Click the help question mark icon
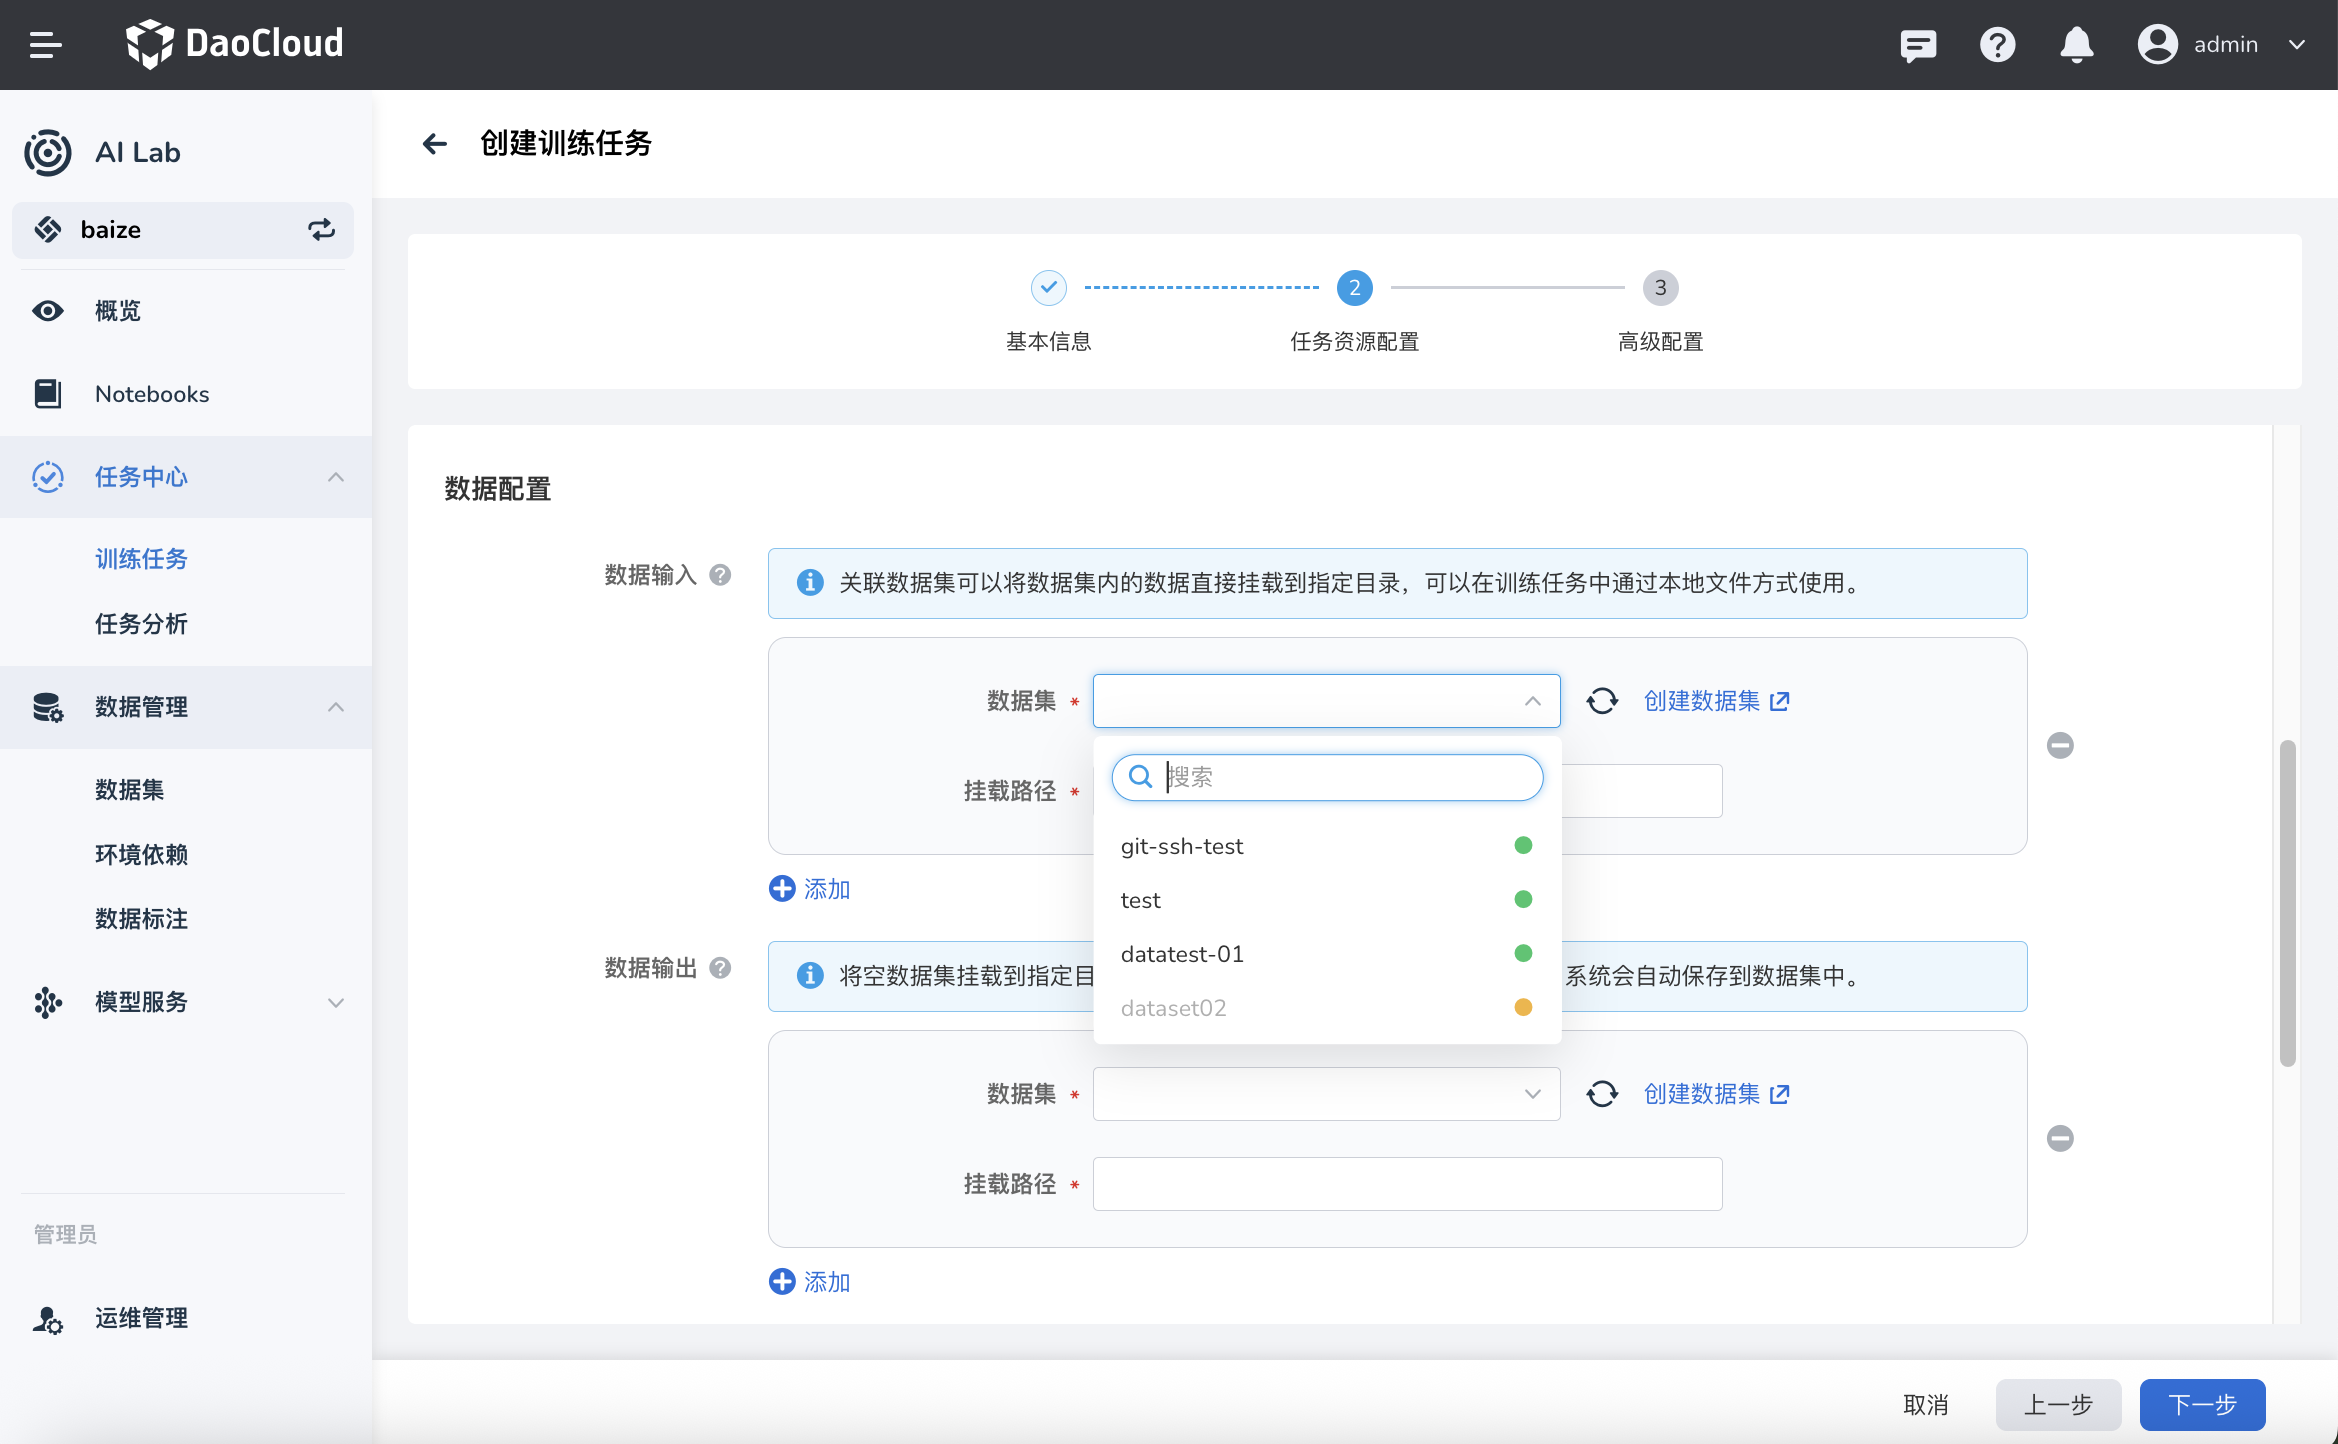2338x1444 pixels. (1997, 44)
